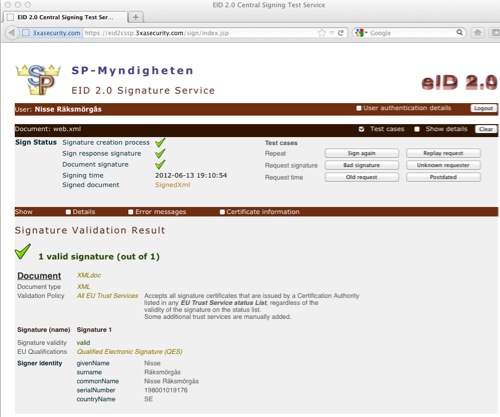This screenshot has width=500, height=417.
Task: Check the Error messages checkbox
Action: [x=131, y=212]
